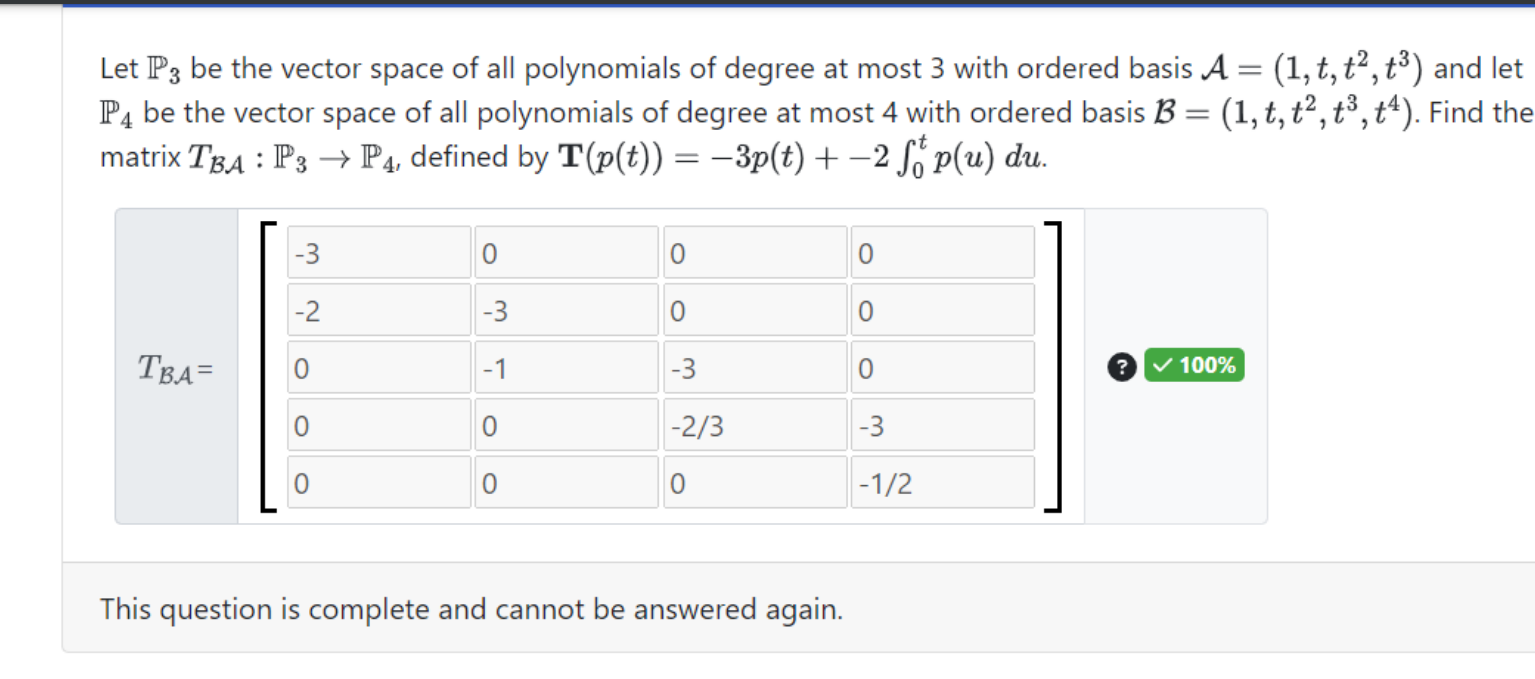Click the zero in the top-right matrix cell
Screen dimensions: 1535x679
click(941, 252)
